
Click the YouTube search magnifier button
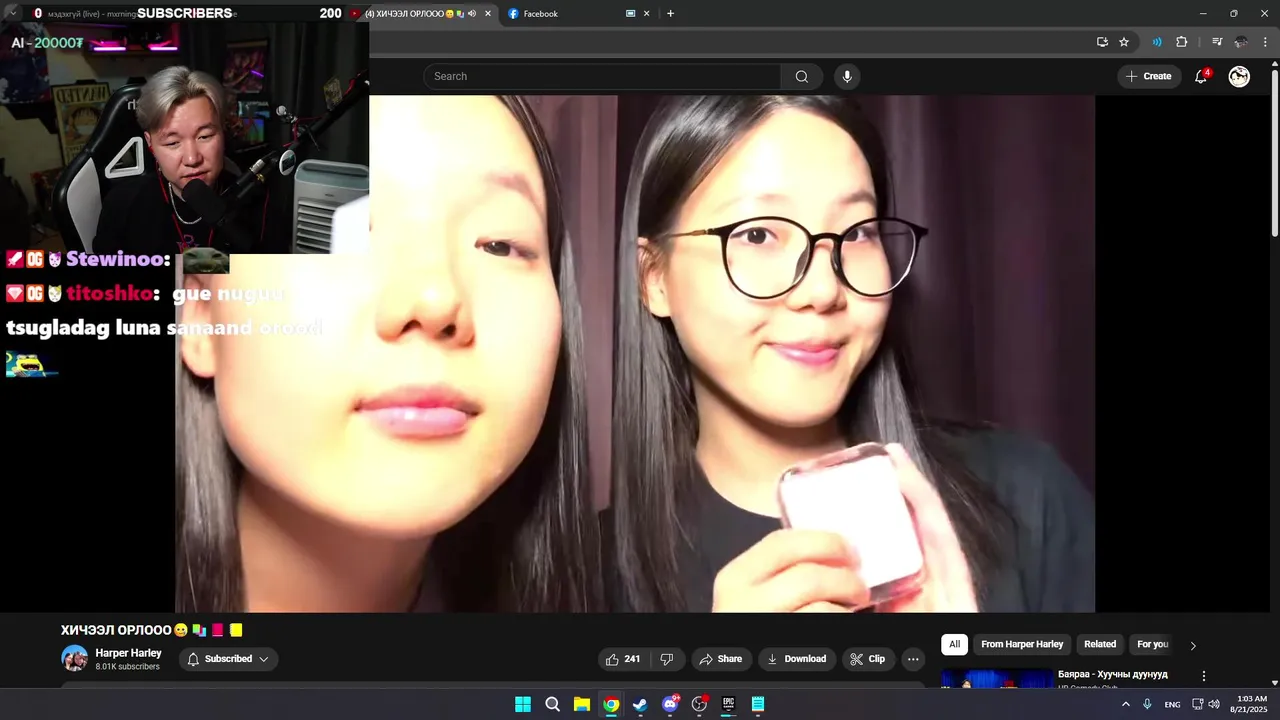tap(801, 77)
